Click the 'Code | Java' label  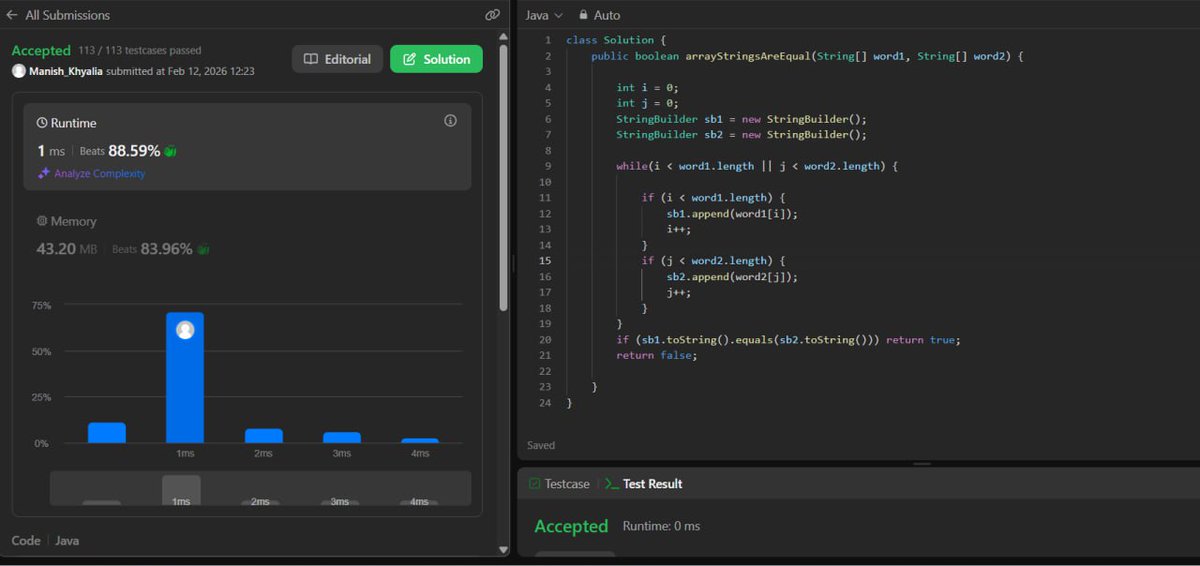(45, 540)
